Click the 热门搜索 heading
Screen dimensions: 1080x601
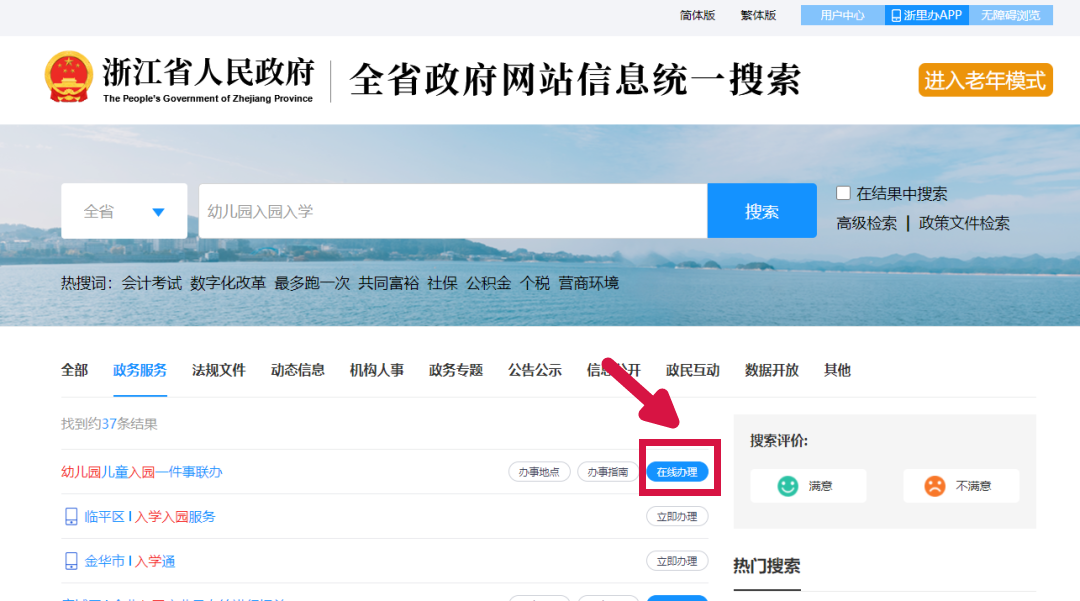(x=767, y=566)
